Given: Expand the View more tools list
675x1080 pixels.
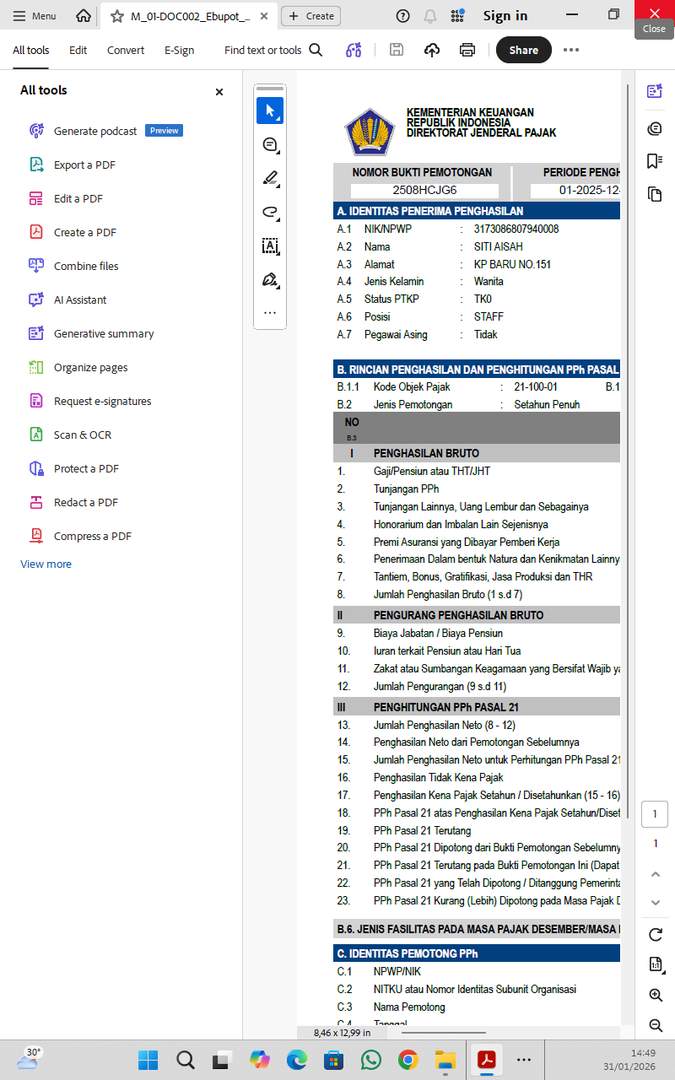Looking at the screenshot, I should click(46, 564).
